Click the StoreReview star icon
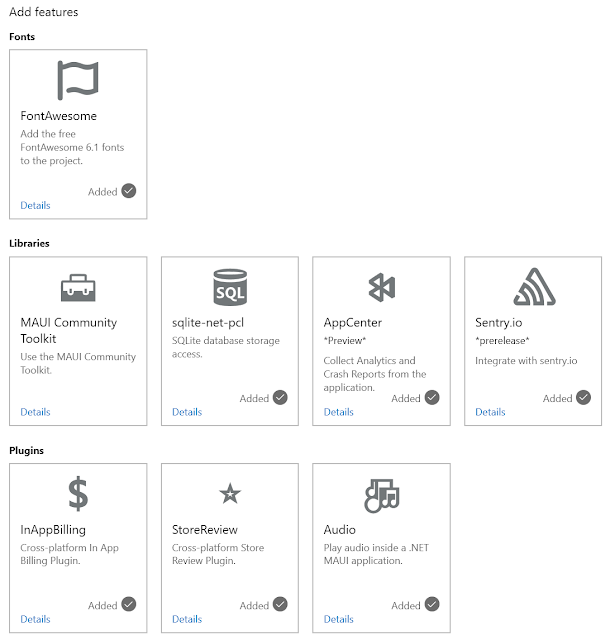Screen dimensions: 615x640 230,493
